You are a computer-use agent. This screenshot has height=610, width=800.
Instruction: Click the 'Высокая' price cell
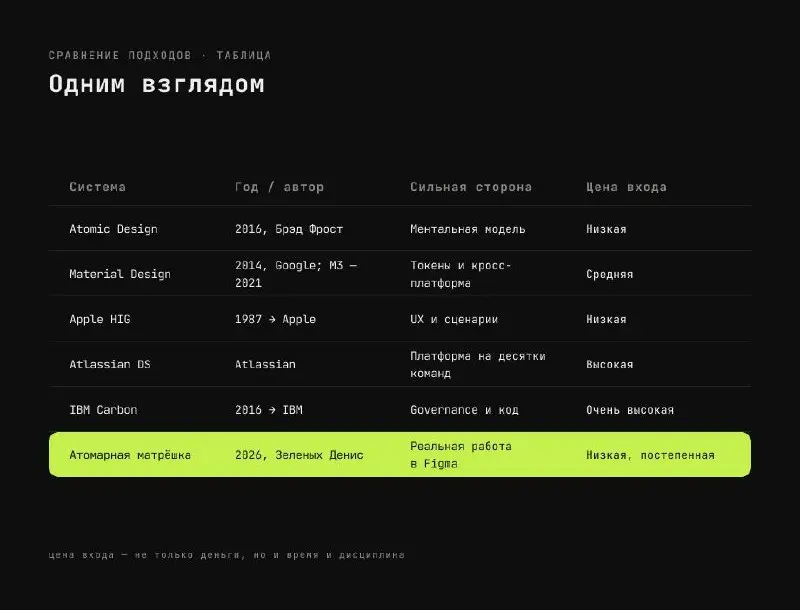click(609, 364)
